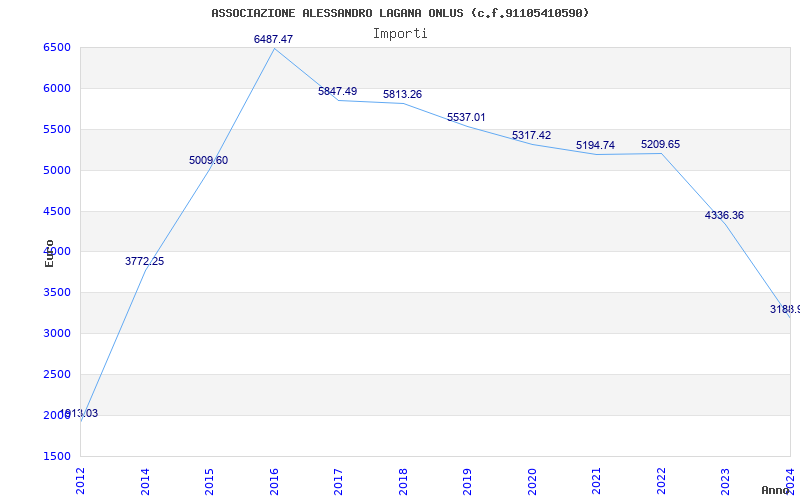Click the 2015 x-axis year label

[209, 481]
